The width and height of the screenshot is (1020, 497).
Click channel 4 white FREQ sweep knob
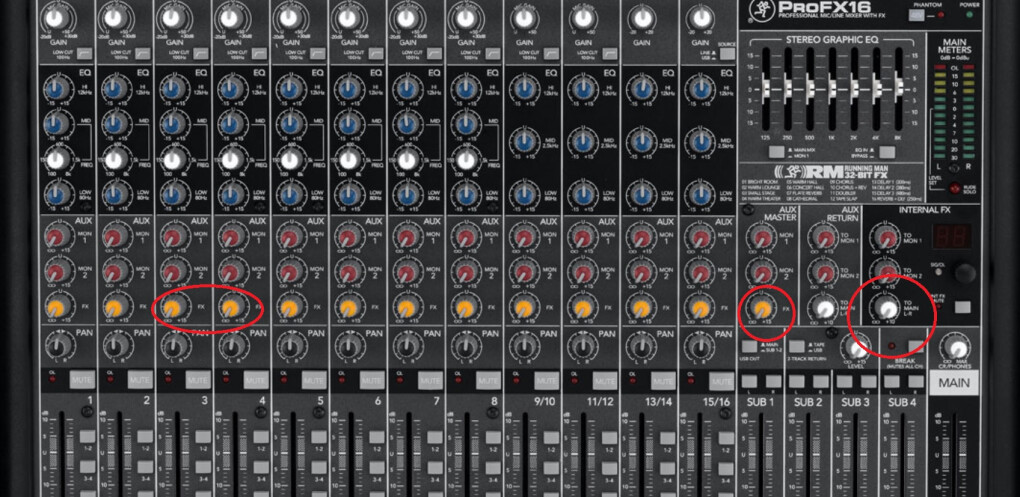pyautogui.click(x=232, y=159)
